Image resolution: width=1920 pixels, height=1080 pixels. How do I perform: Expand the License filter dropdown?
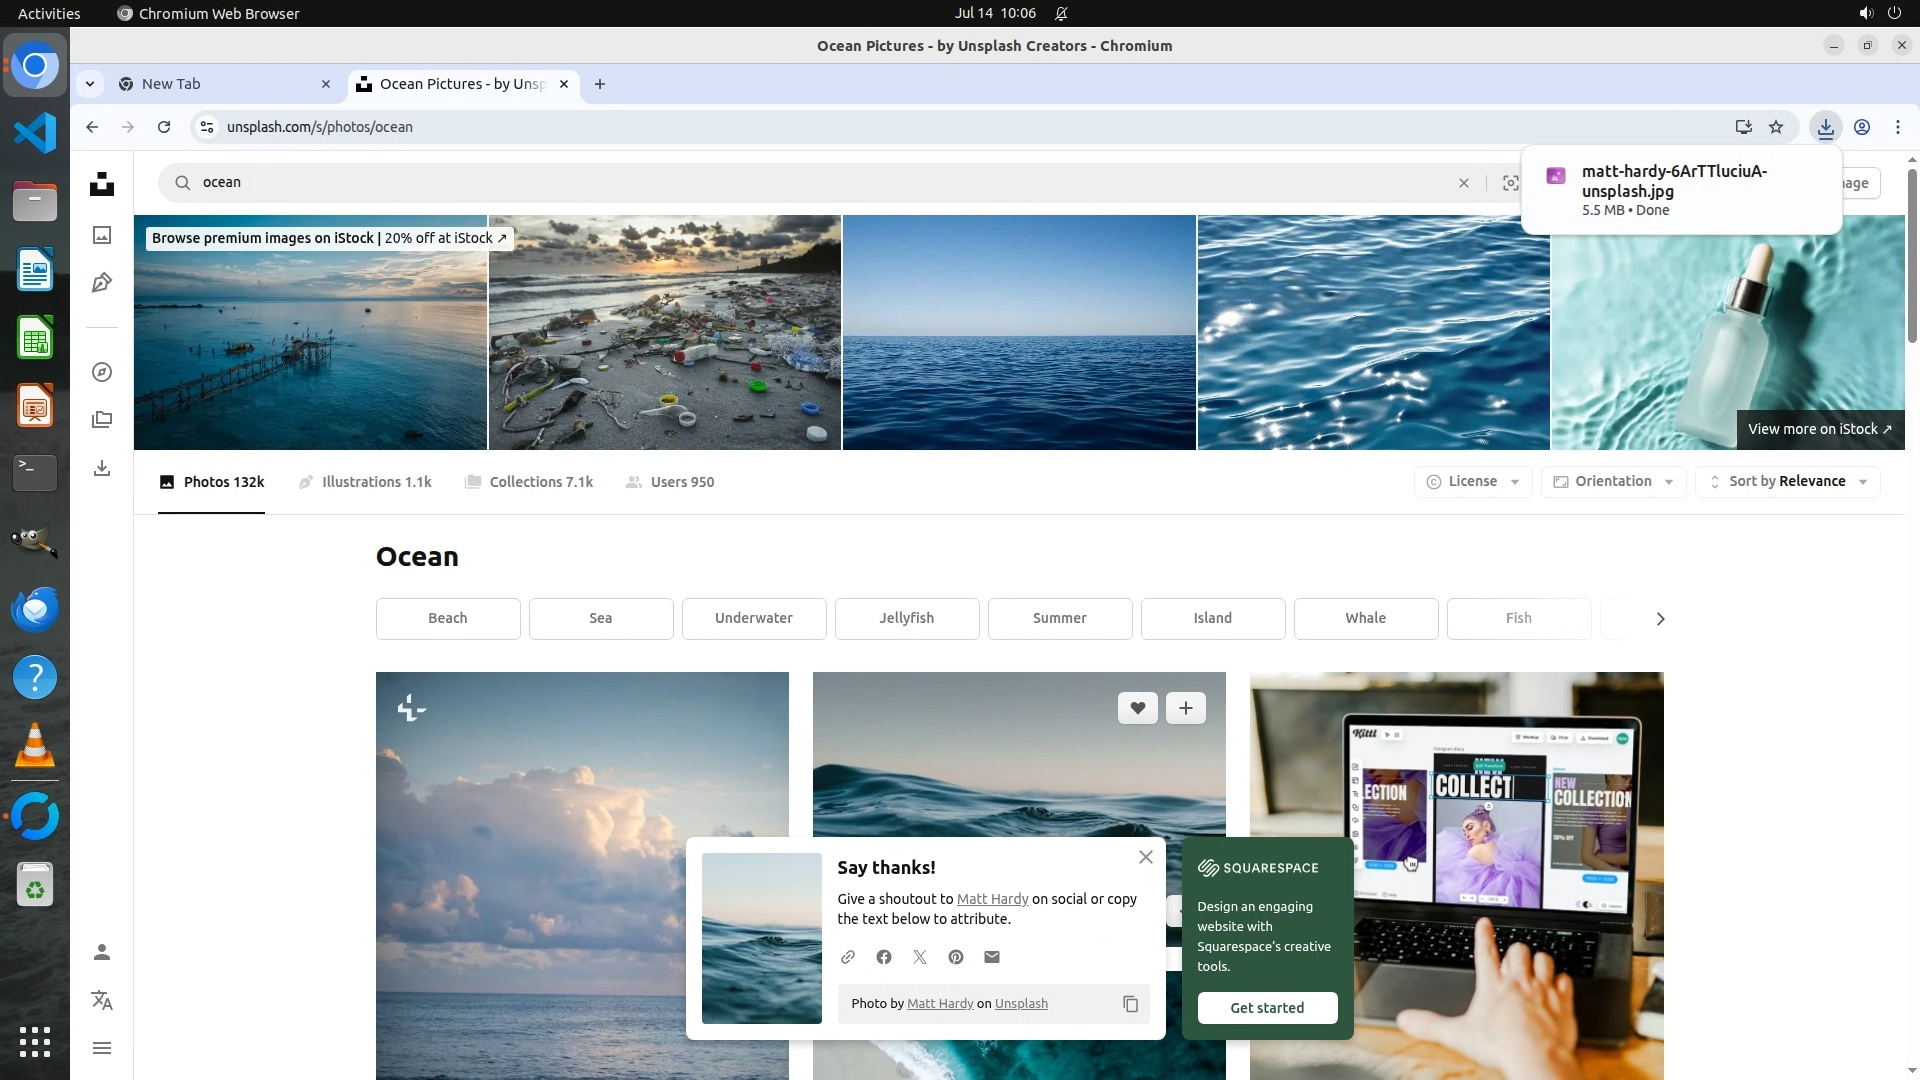pyautogui.click(x=1472, y=481)
